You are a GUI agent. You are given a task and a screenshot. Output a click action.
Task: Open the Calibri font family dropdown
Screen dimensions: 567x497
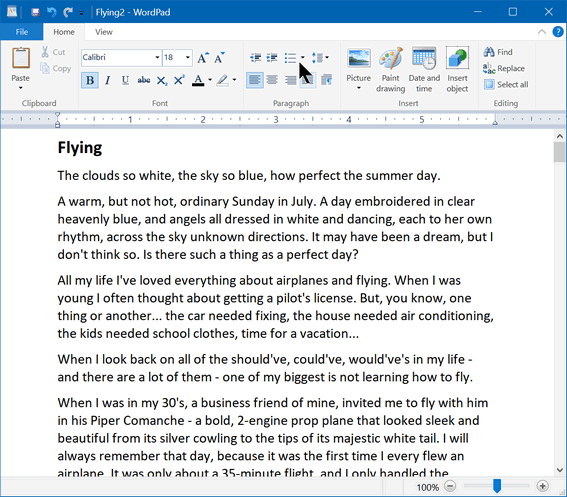point(157,58)
